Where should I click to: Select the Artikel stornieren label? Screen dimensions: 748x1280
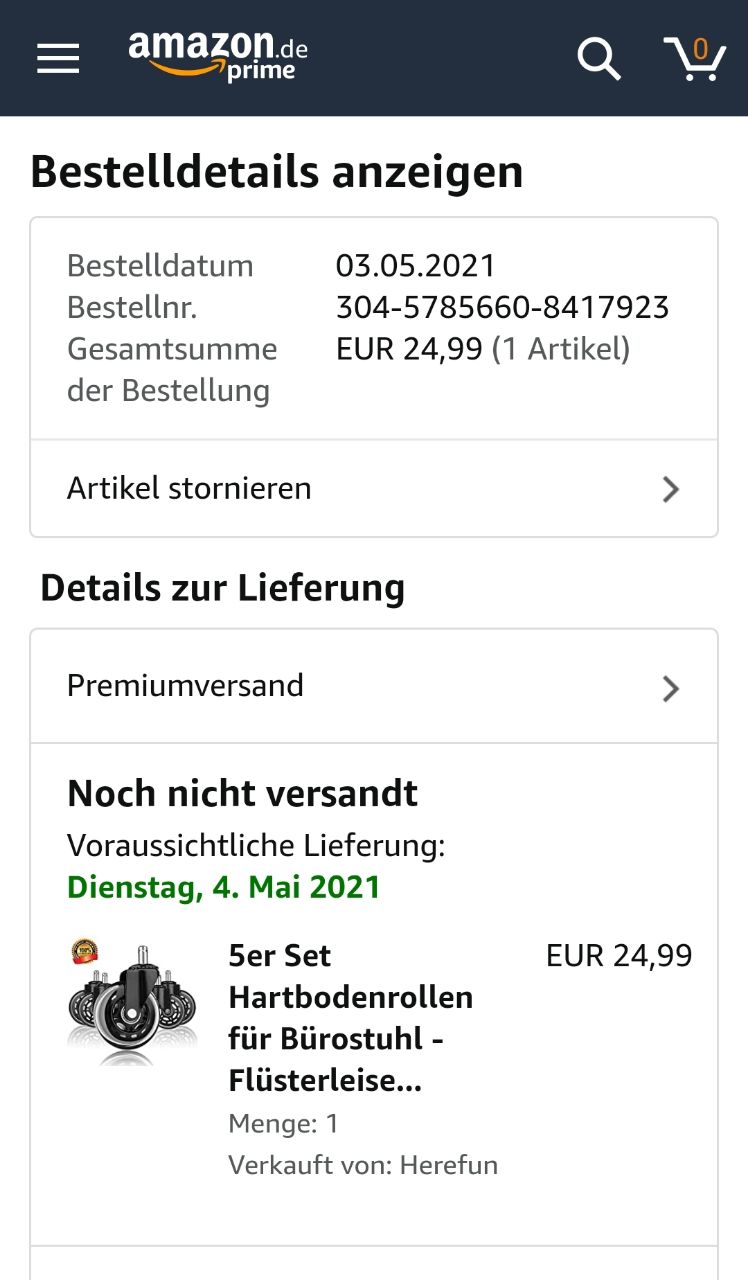189,489
